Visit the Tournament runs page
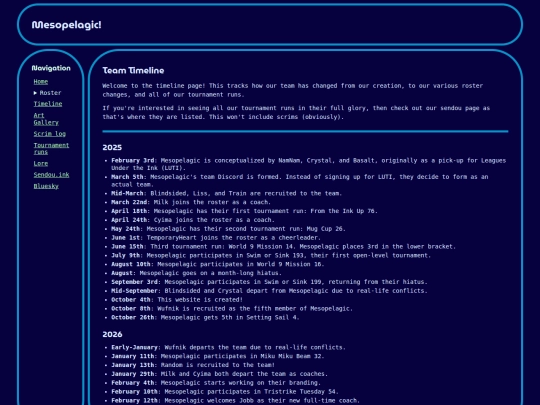Image resolution: width=540 pixels, height=405 pixels. pos(51,148)
